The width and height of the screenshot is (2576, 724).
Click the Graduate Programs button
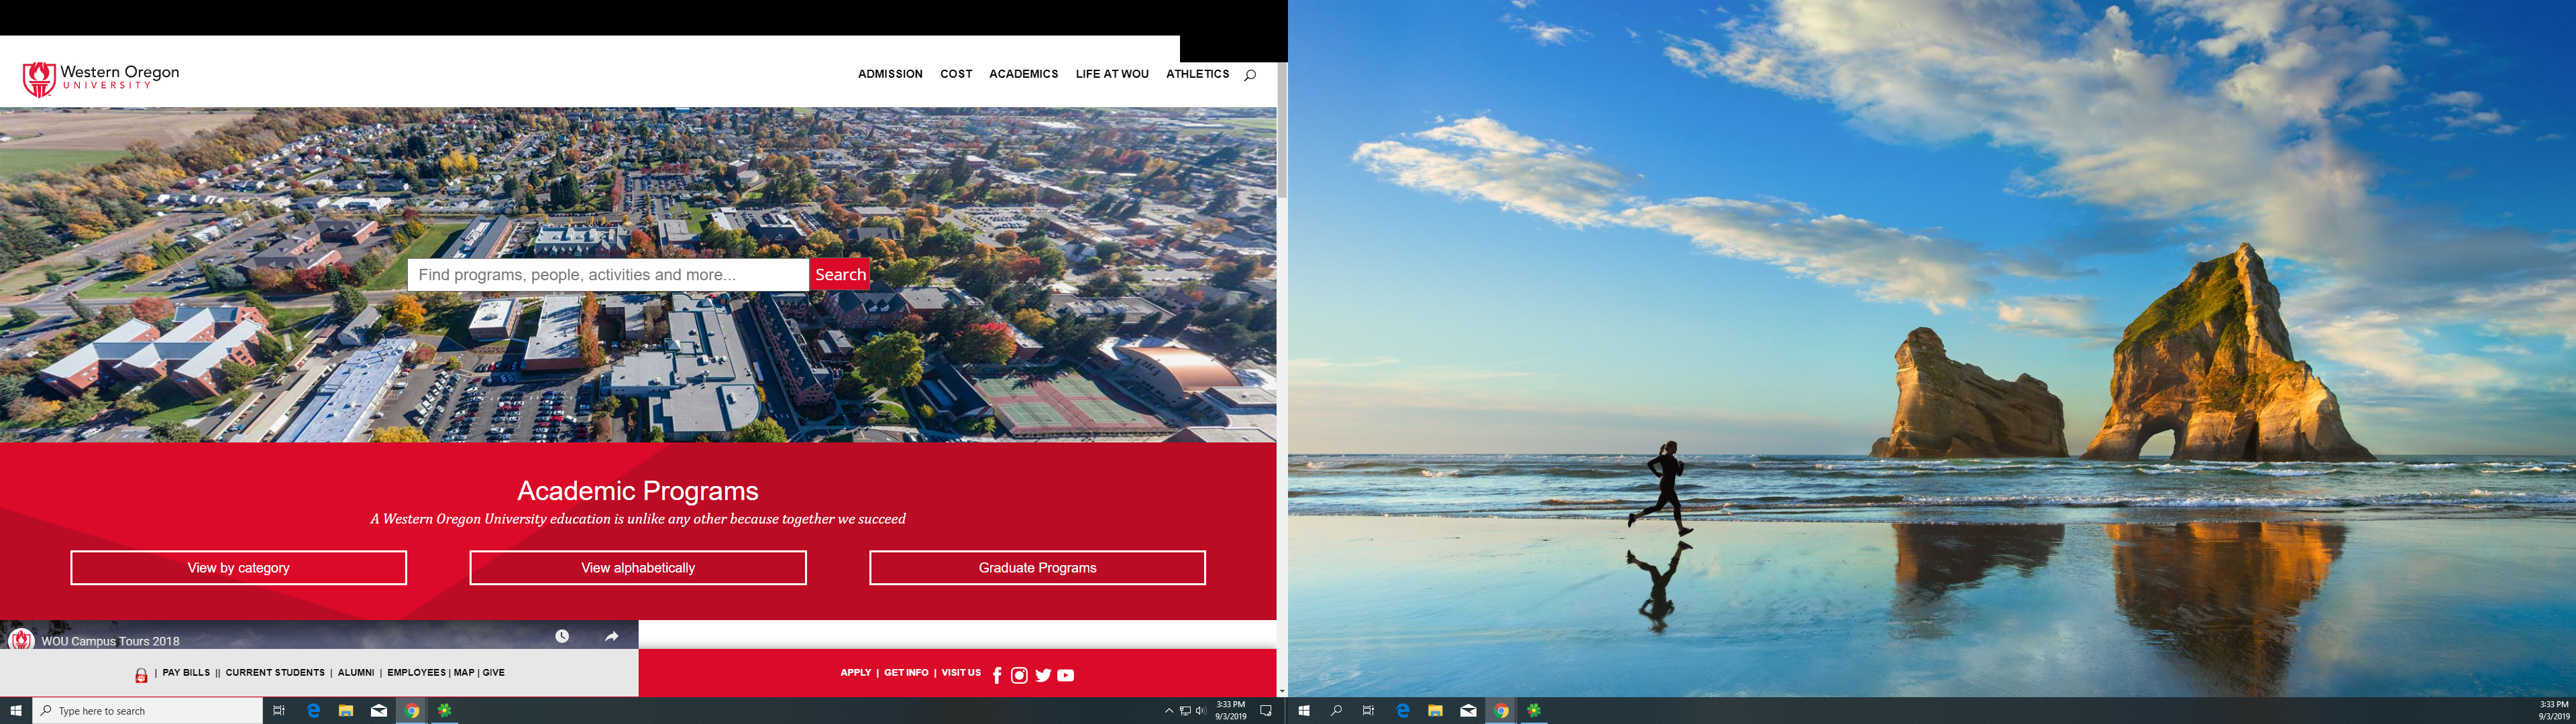[x=1037, y=568]
